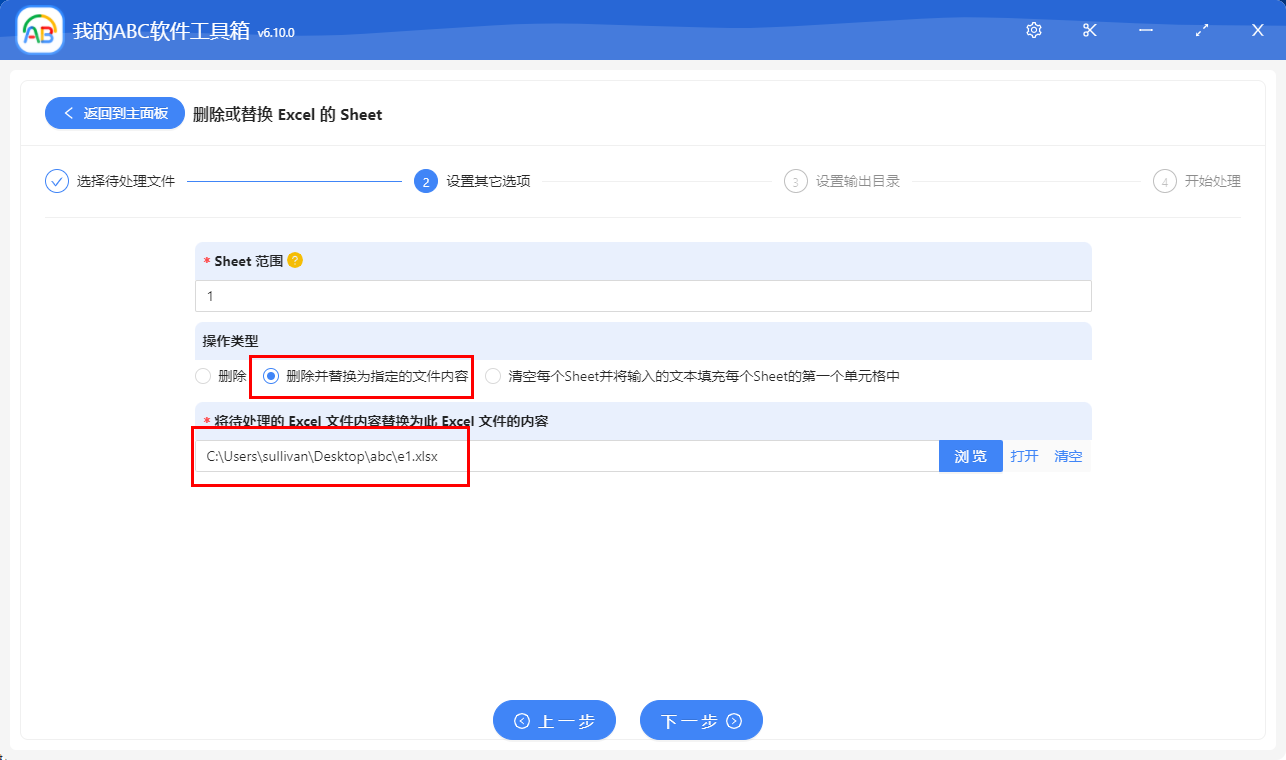
Task: Click inside the Sheet 范围 input field
Action: (x=500, y=296)
